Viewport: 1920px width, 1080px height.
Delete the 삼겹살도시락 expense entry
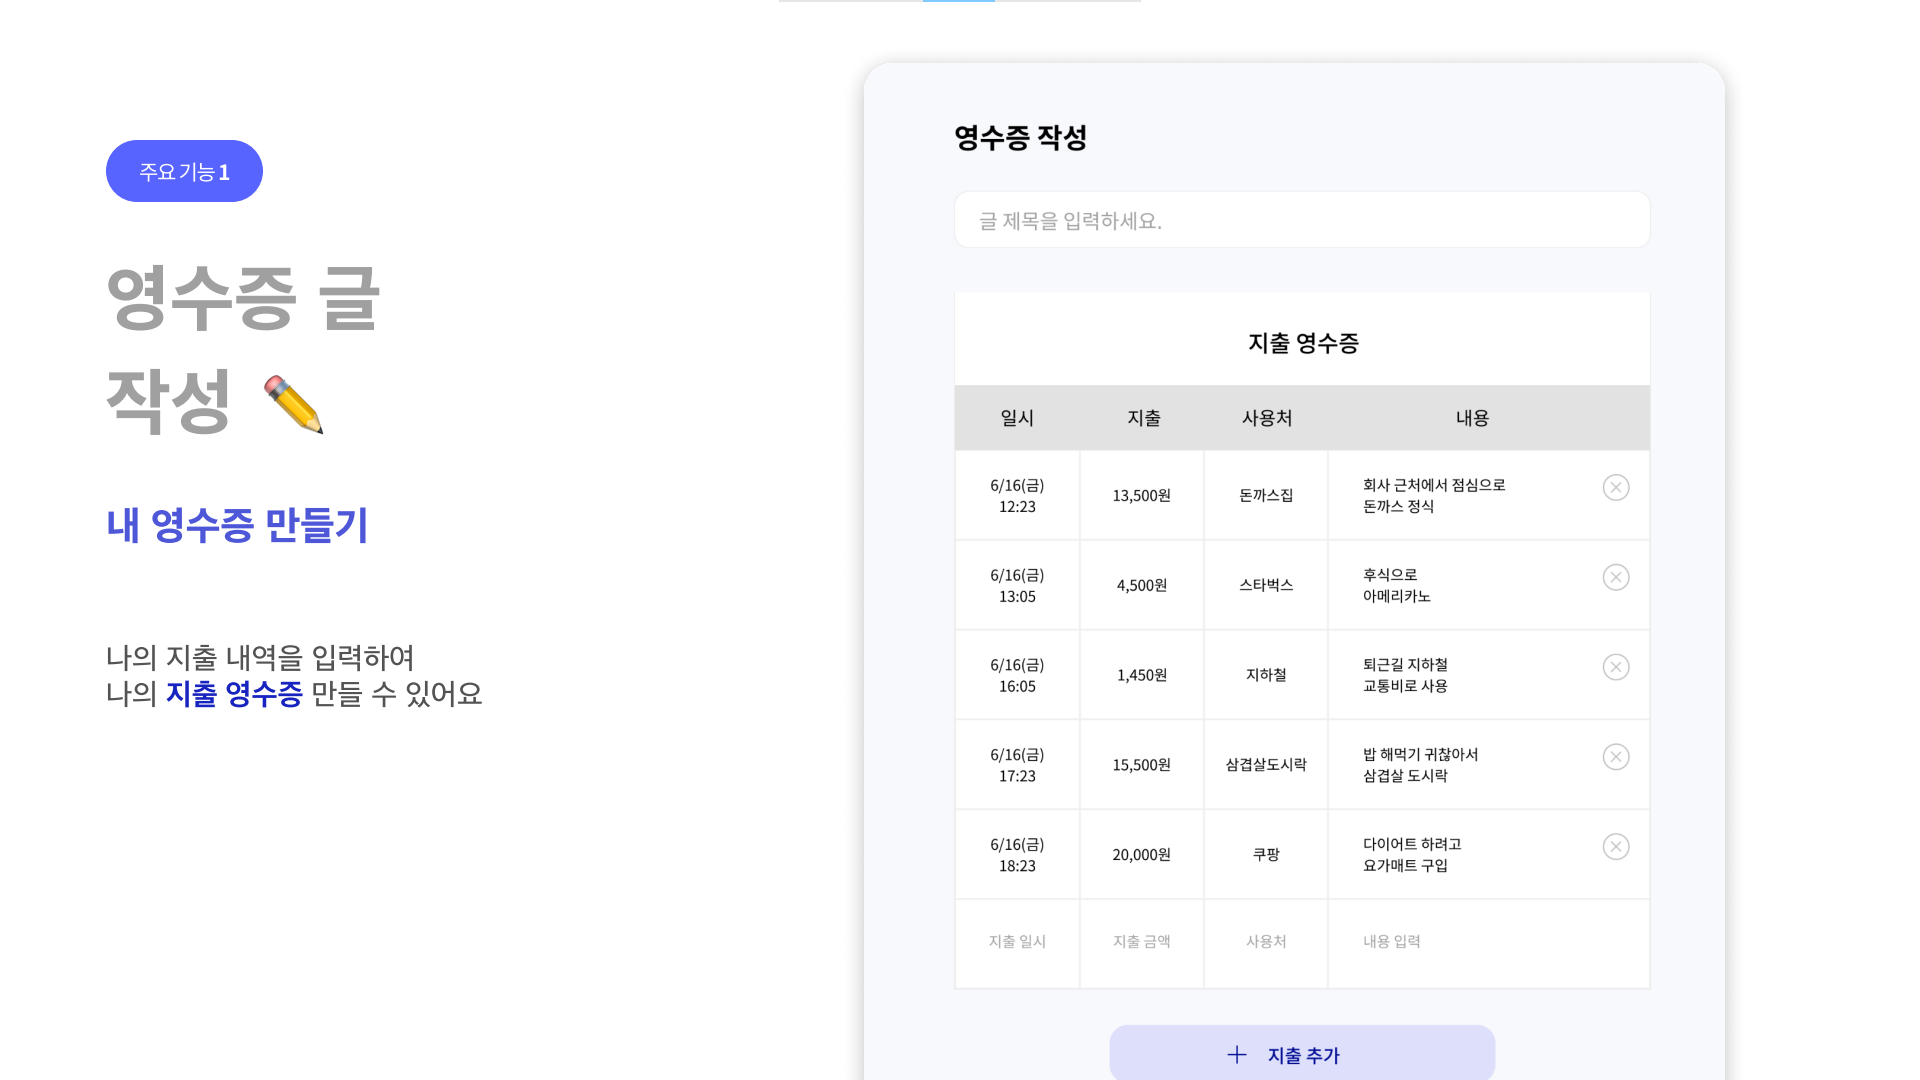(1616, 757)
